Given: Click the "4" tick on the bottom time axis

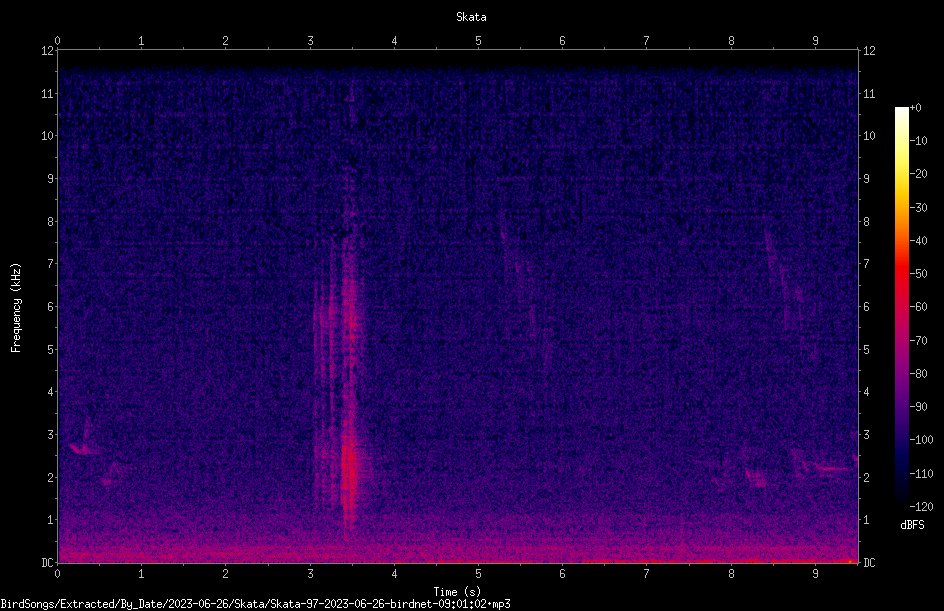Looking at the screenshot, I should (394, 574).
